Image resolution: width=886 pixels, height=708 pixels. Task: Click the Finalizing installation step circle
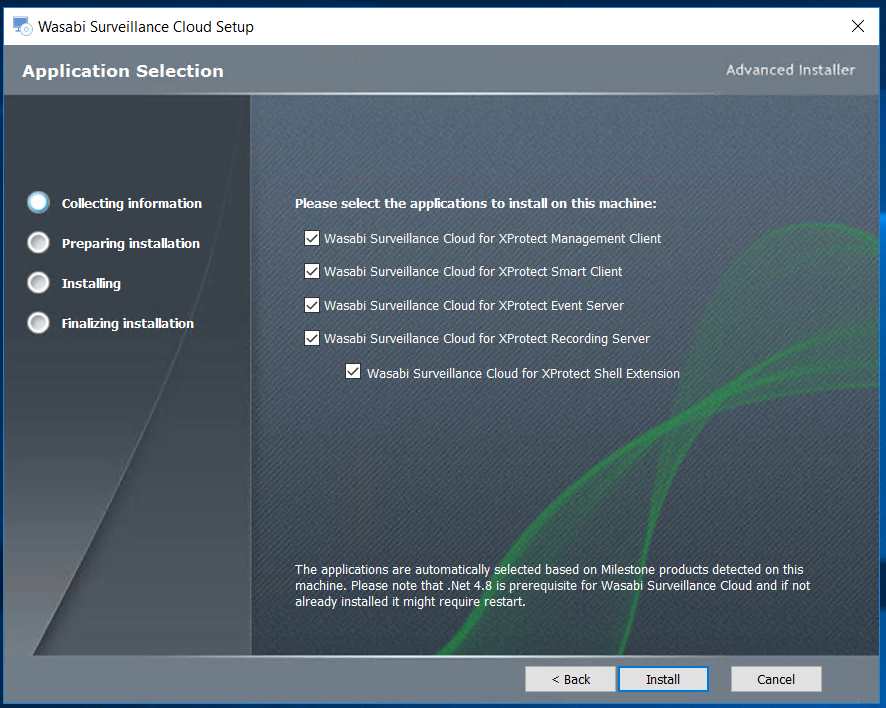[38, 323]
